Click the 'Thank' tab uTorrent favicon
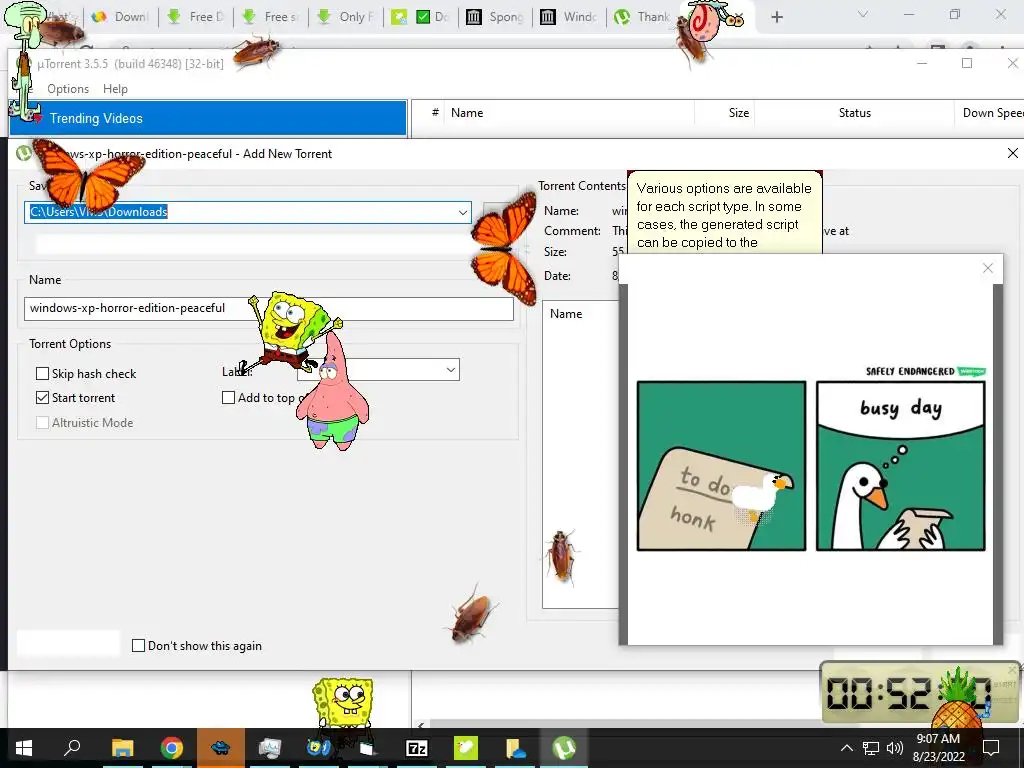This screenshot has width=1024, height=768. pos(622,17)
